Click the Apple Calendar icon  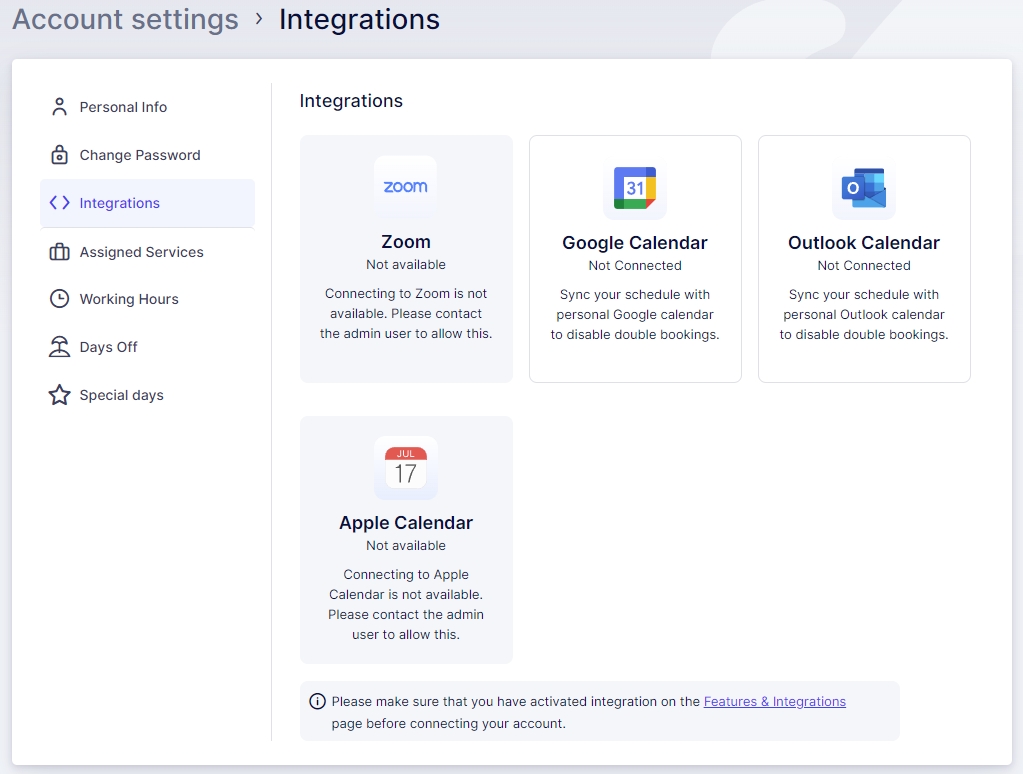click(405, 467)
